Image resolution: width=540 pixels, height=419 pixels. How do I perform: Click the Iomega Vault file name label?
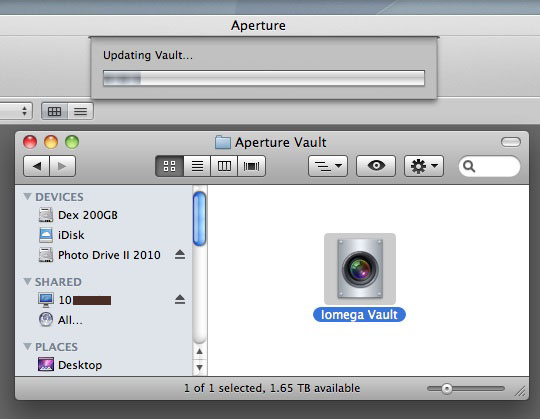coord(359,315)
